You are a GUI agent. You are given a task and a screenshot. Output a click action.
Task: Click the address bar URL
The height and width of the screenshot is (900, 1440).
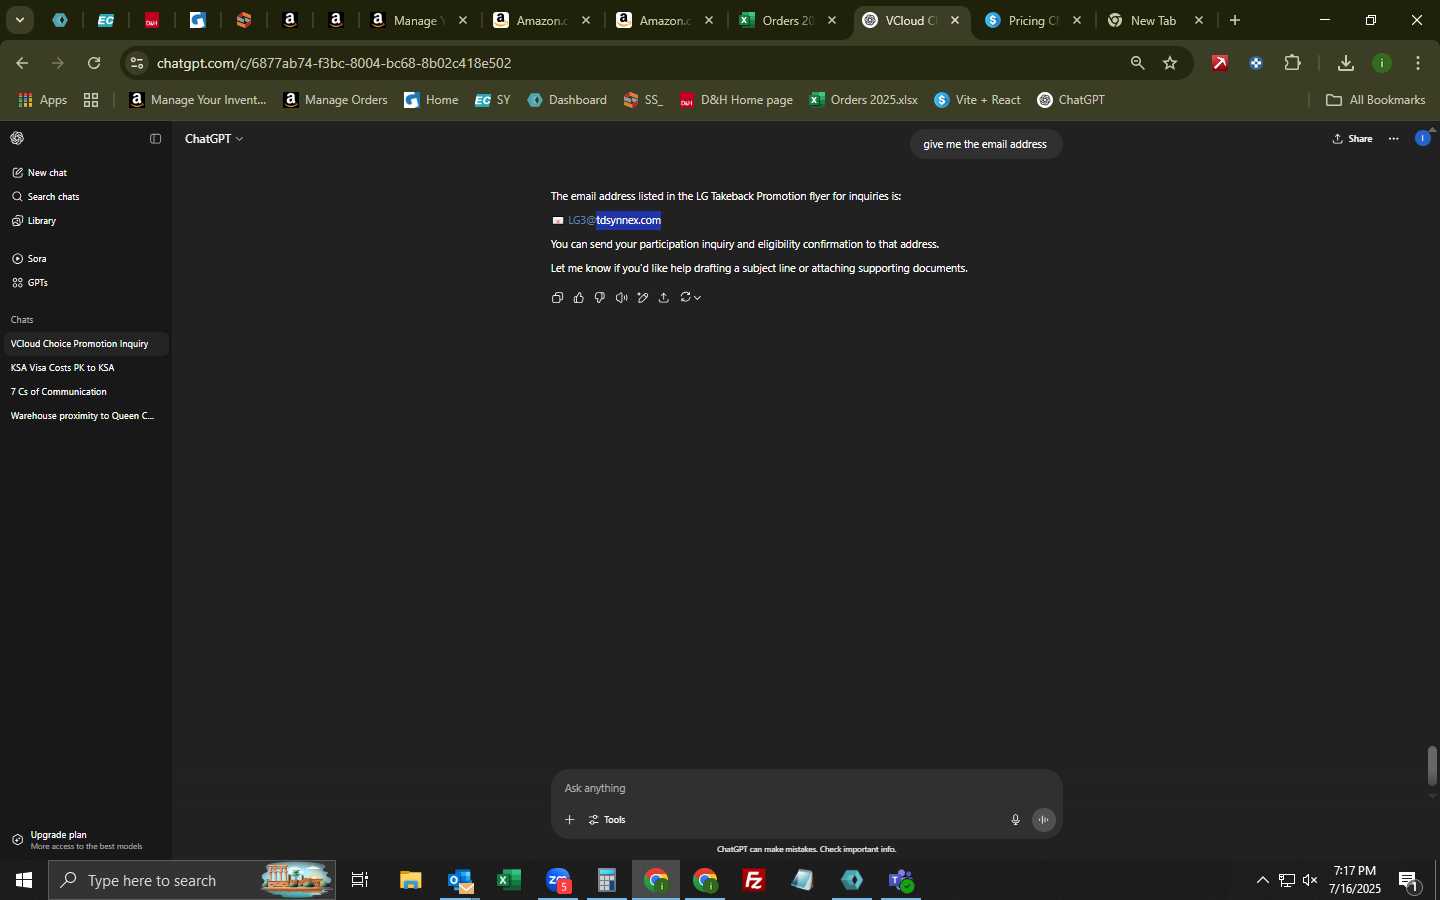click(x=334, y=63)
